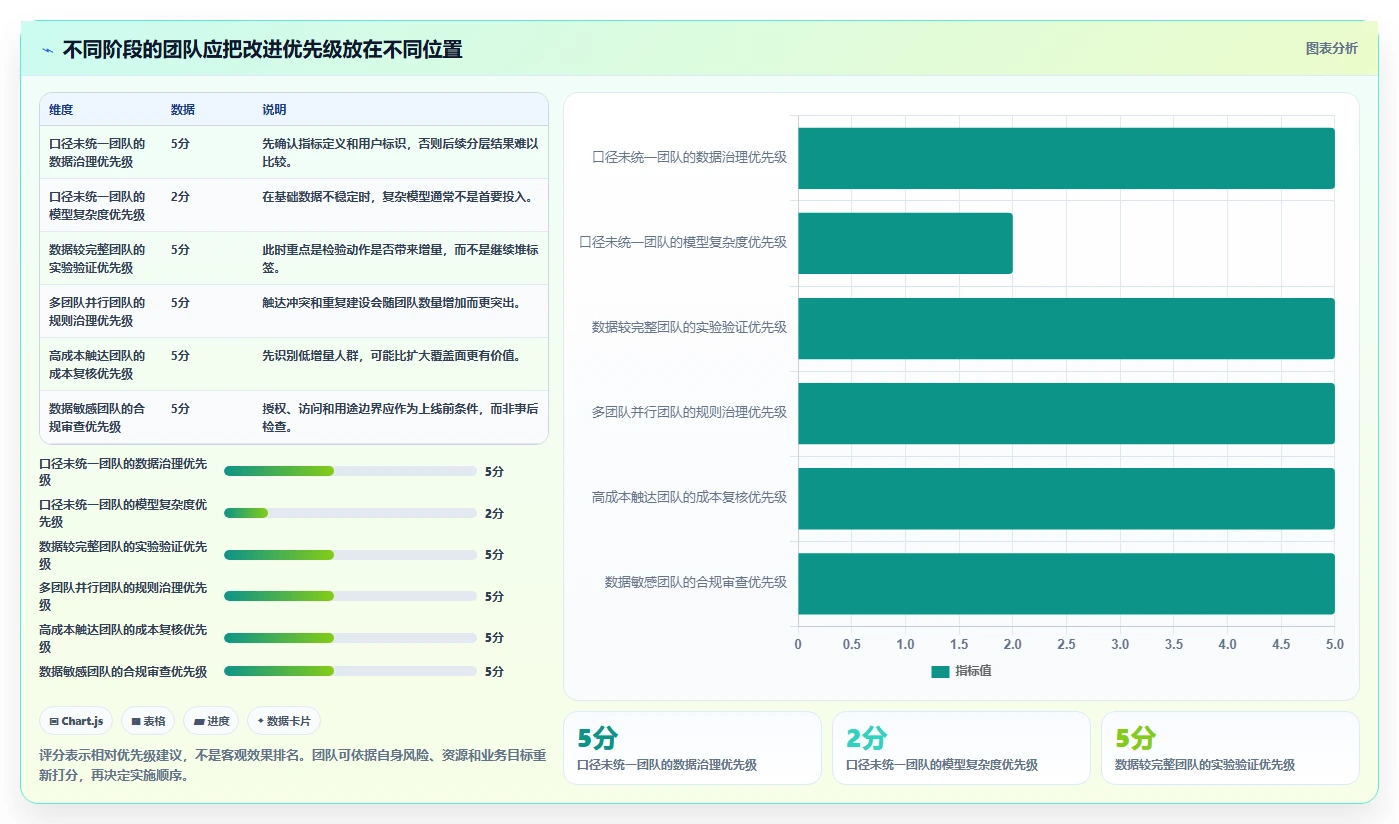Click chart bar for 口径未统一团队的数据治理优先级
The width and height of the screenshot is (1399, 824).
tap(1066, 158)
